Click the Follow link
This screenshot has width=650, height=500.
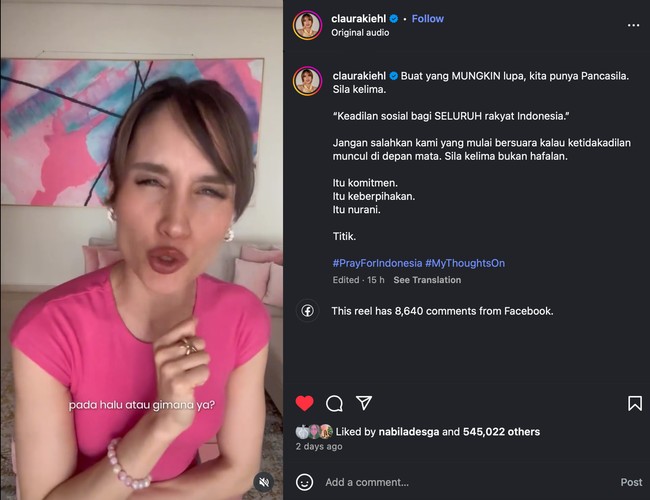coord(428,18)
